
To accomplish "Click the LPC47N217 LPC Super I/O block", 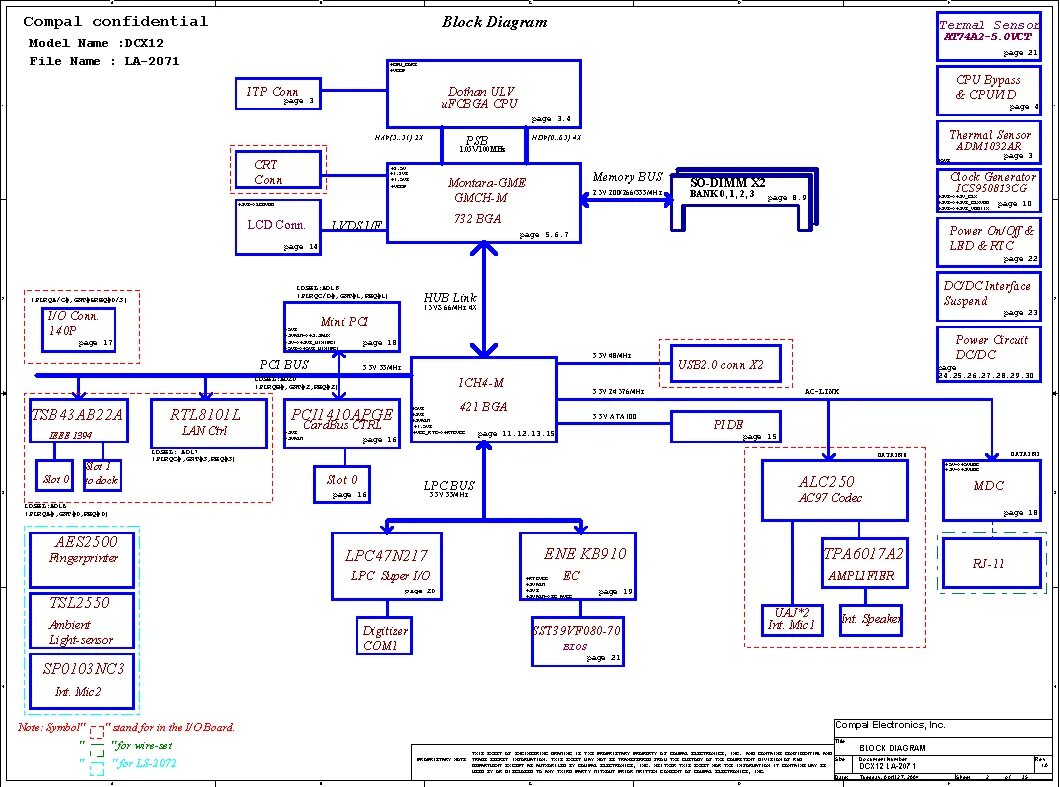I will point(387,567).
